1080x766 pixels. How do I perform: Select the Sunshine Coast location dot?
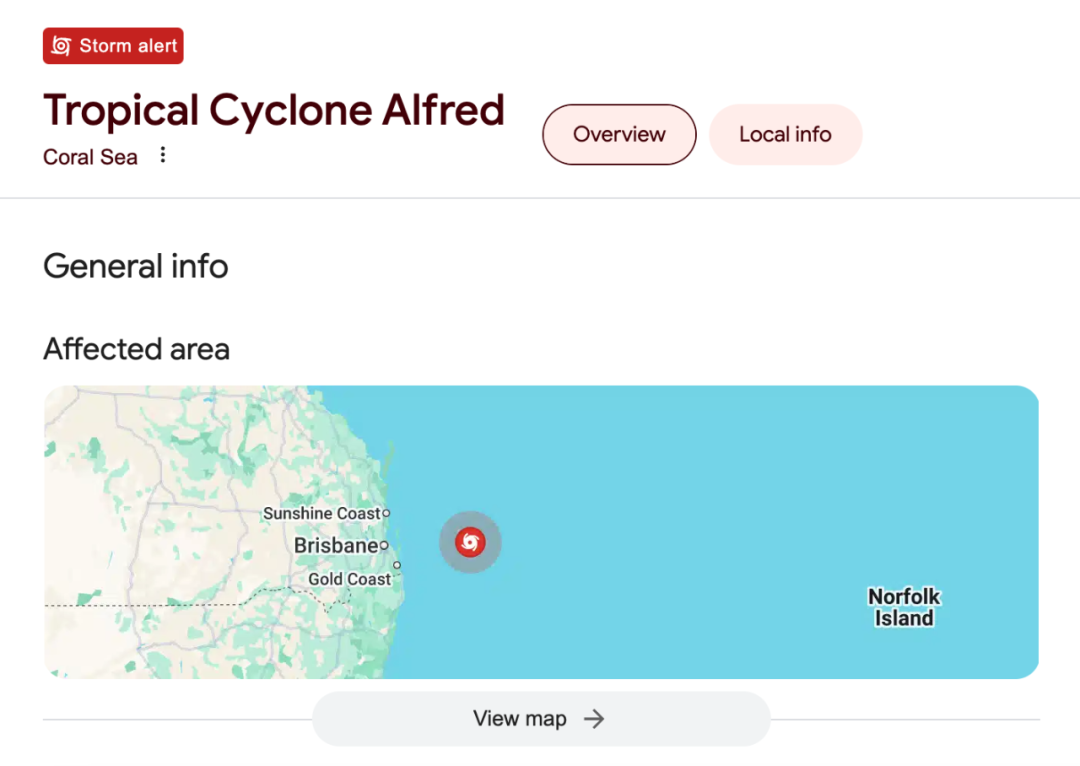coord(386,513)
